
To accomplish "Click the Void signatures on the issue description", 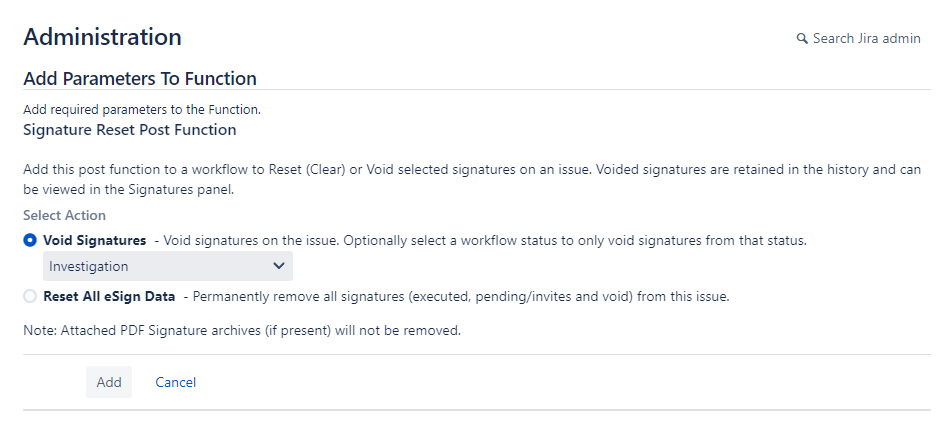I will (x=485, y=240).
